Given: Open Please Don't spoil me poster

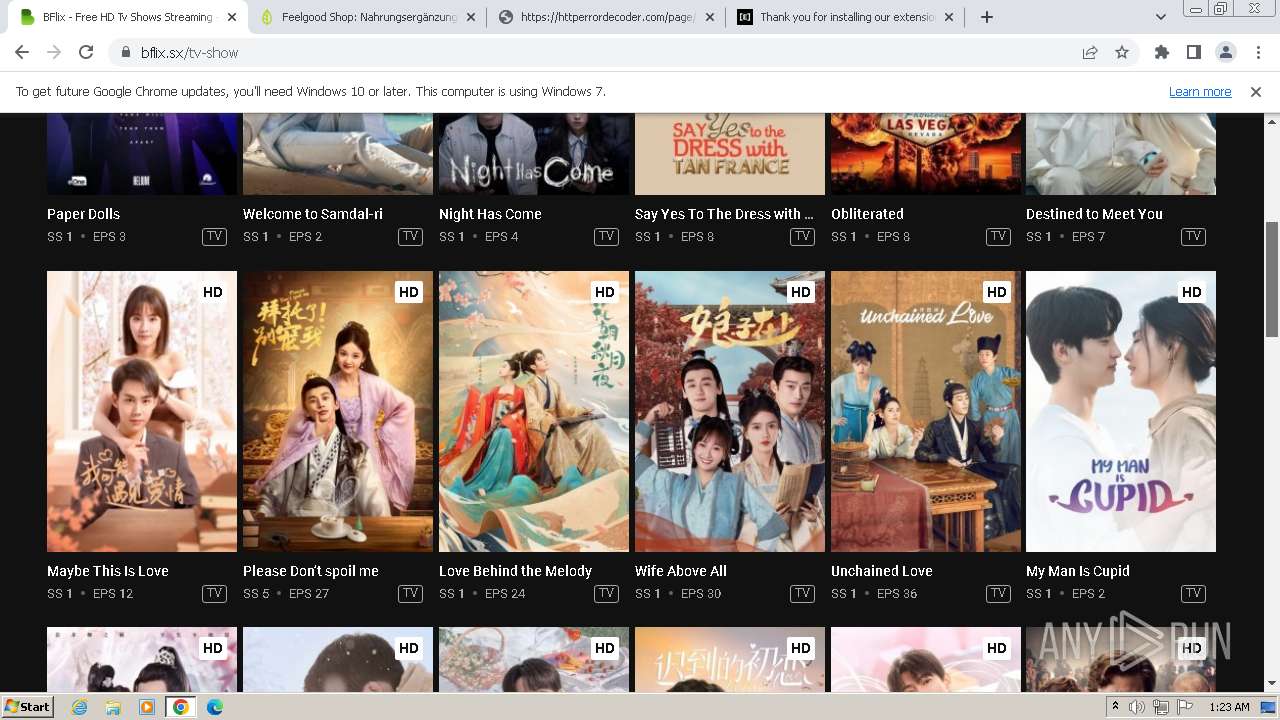Looking at the screenshot, I should [x=338, y=411].
